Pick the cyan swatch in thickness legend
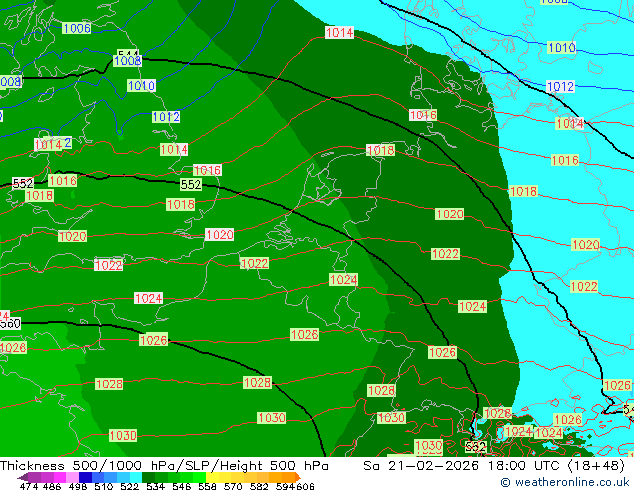This screenshot has width=634, height=490. click(136, 477)
